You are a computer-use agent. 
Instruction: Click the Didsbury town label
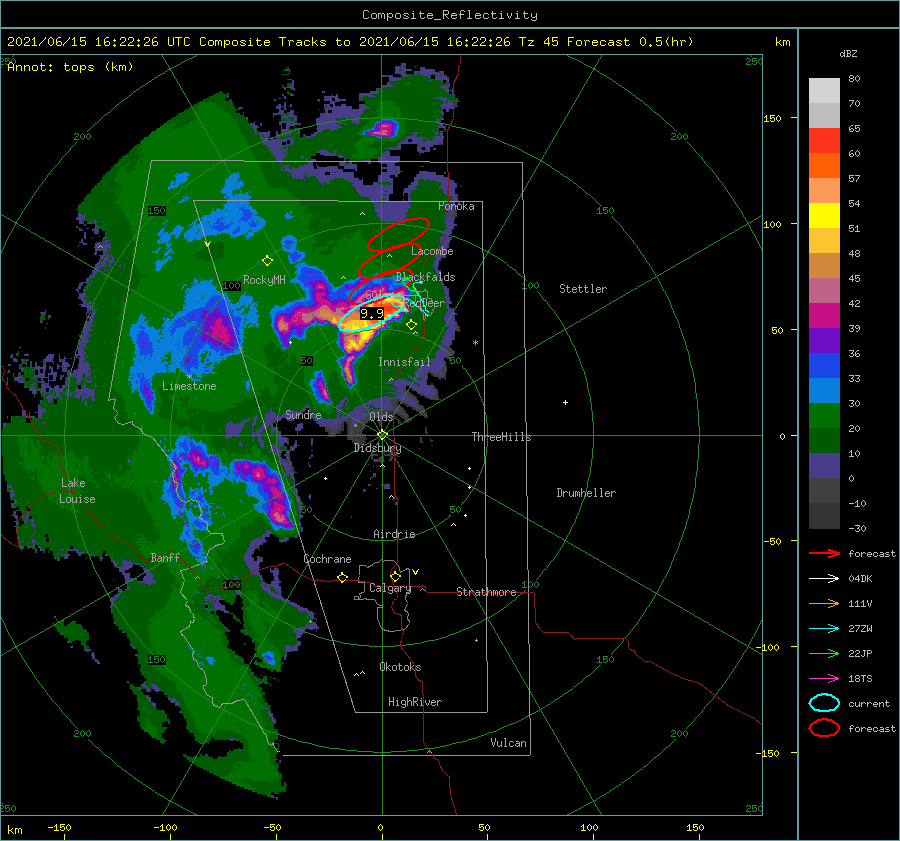point(377,448)
